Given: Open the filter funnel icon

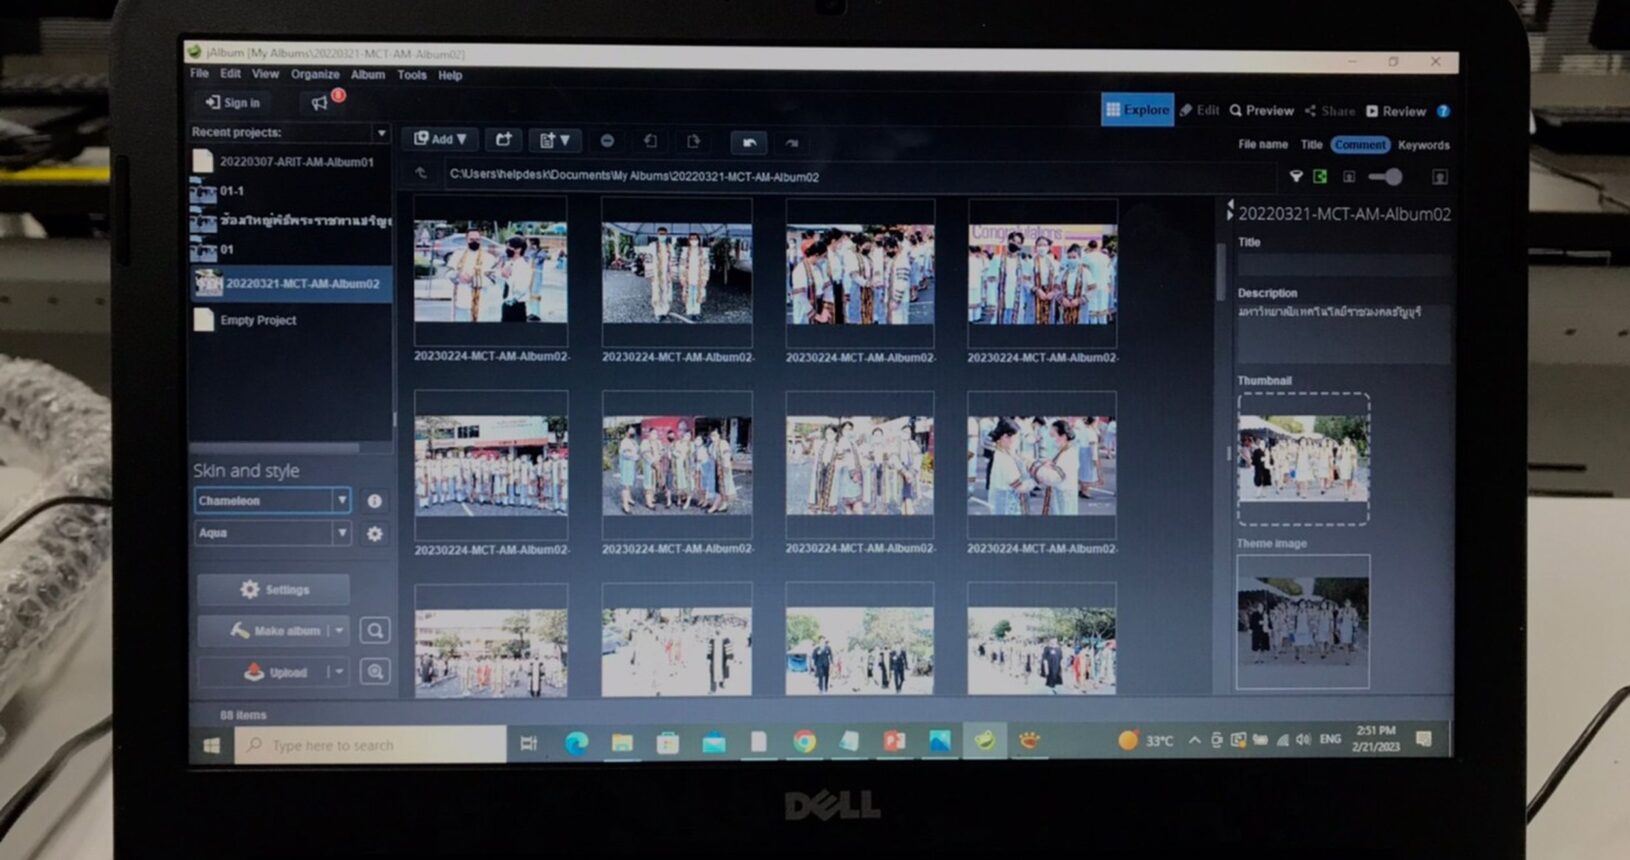Looking at the screenshot, I should click(x=1296, y=177).
